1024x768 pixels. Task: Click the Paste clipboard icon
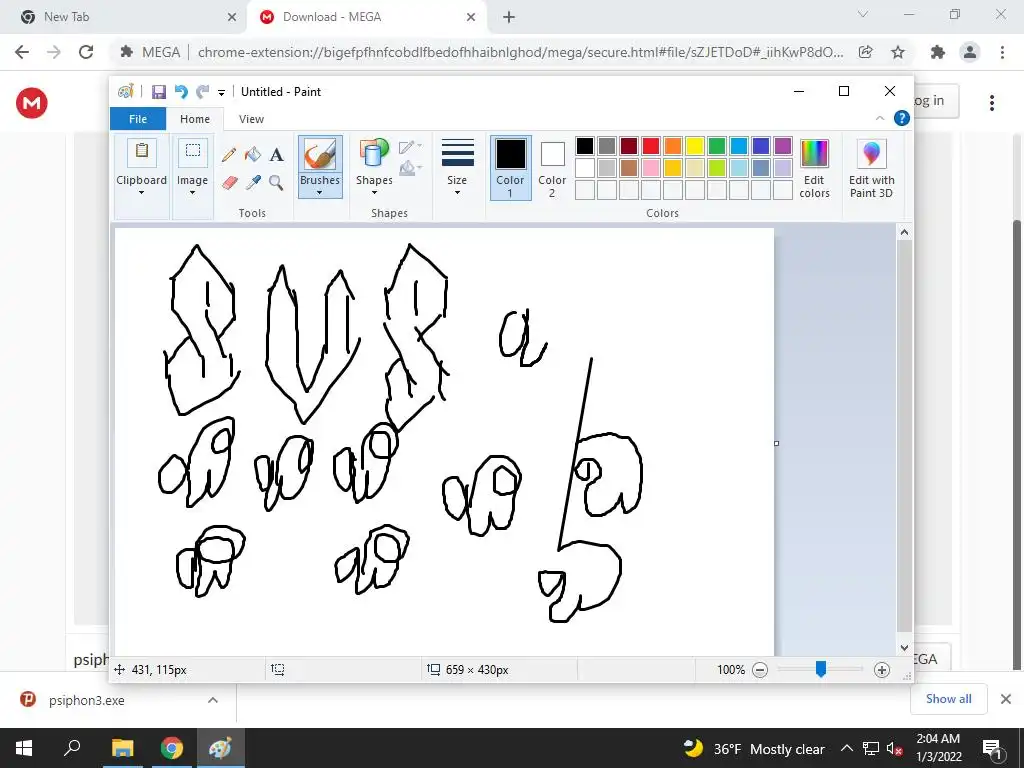[142, 153]
